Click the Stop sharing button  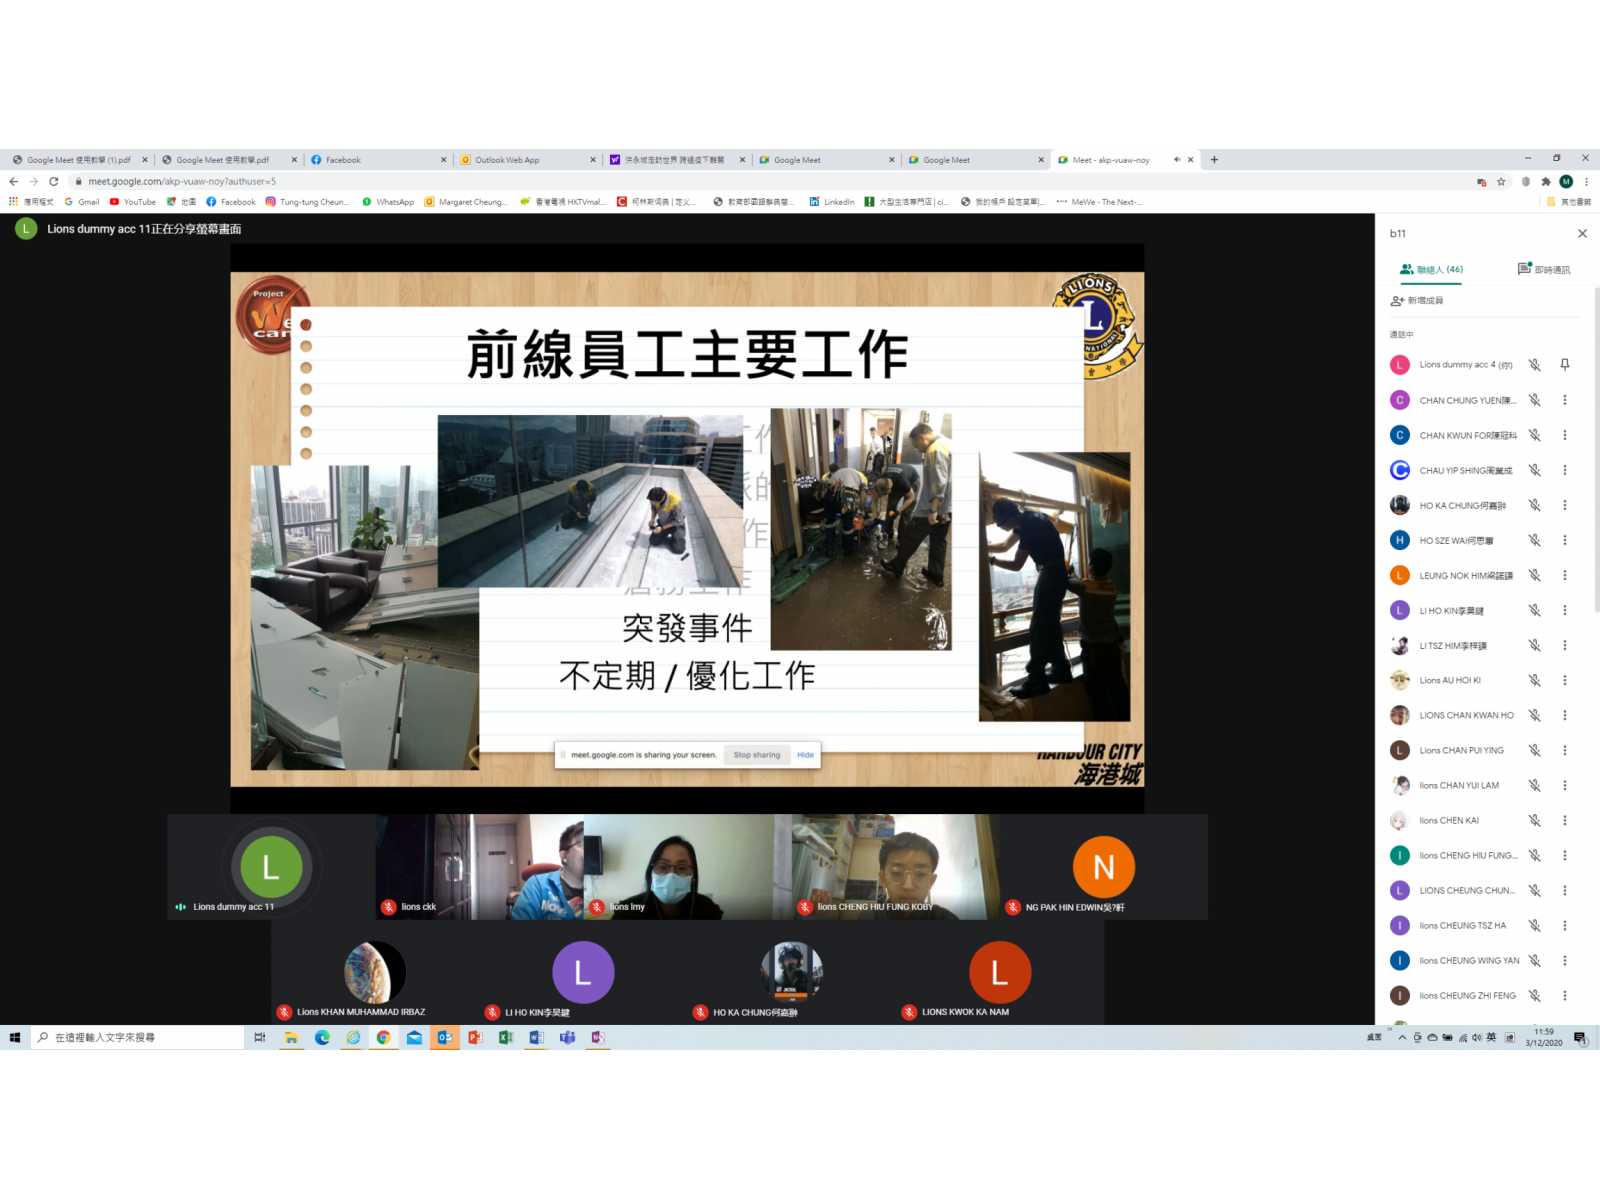coord(756,755)
